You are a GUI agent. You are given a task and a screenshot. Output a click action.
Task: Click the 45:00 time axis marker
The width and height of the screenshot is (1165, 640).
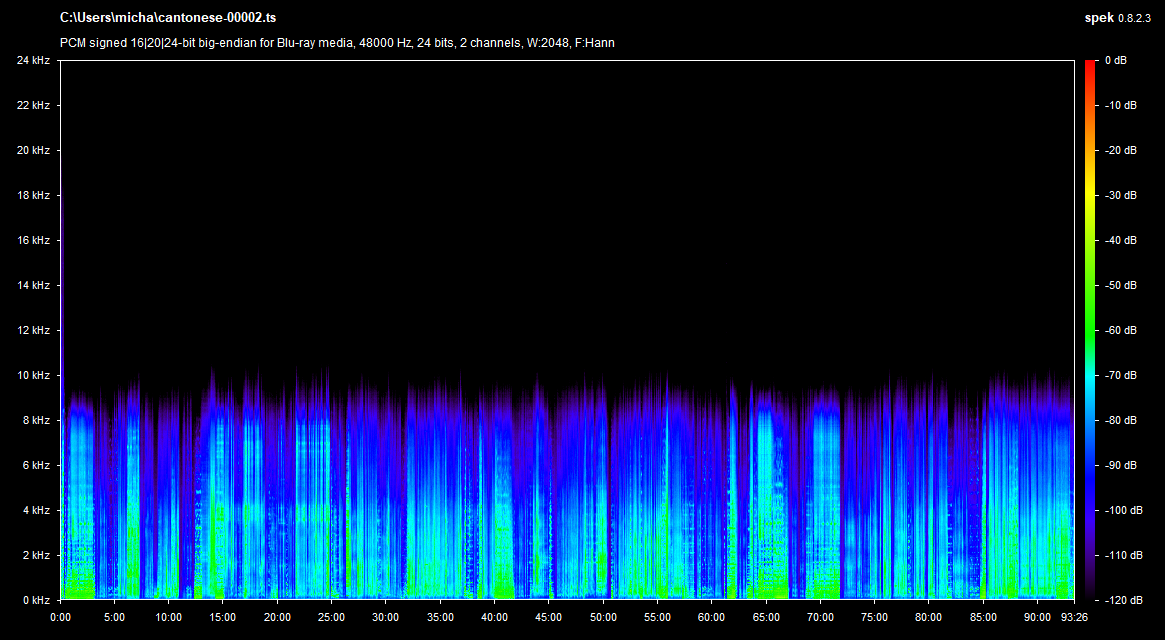point(549,617)
